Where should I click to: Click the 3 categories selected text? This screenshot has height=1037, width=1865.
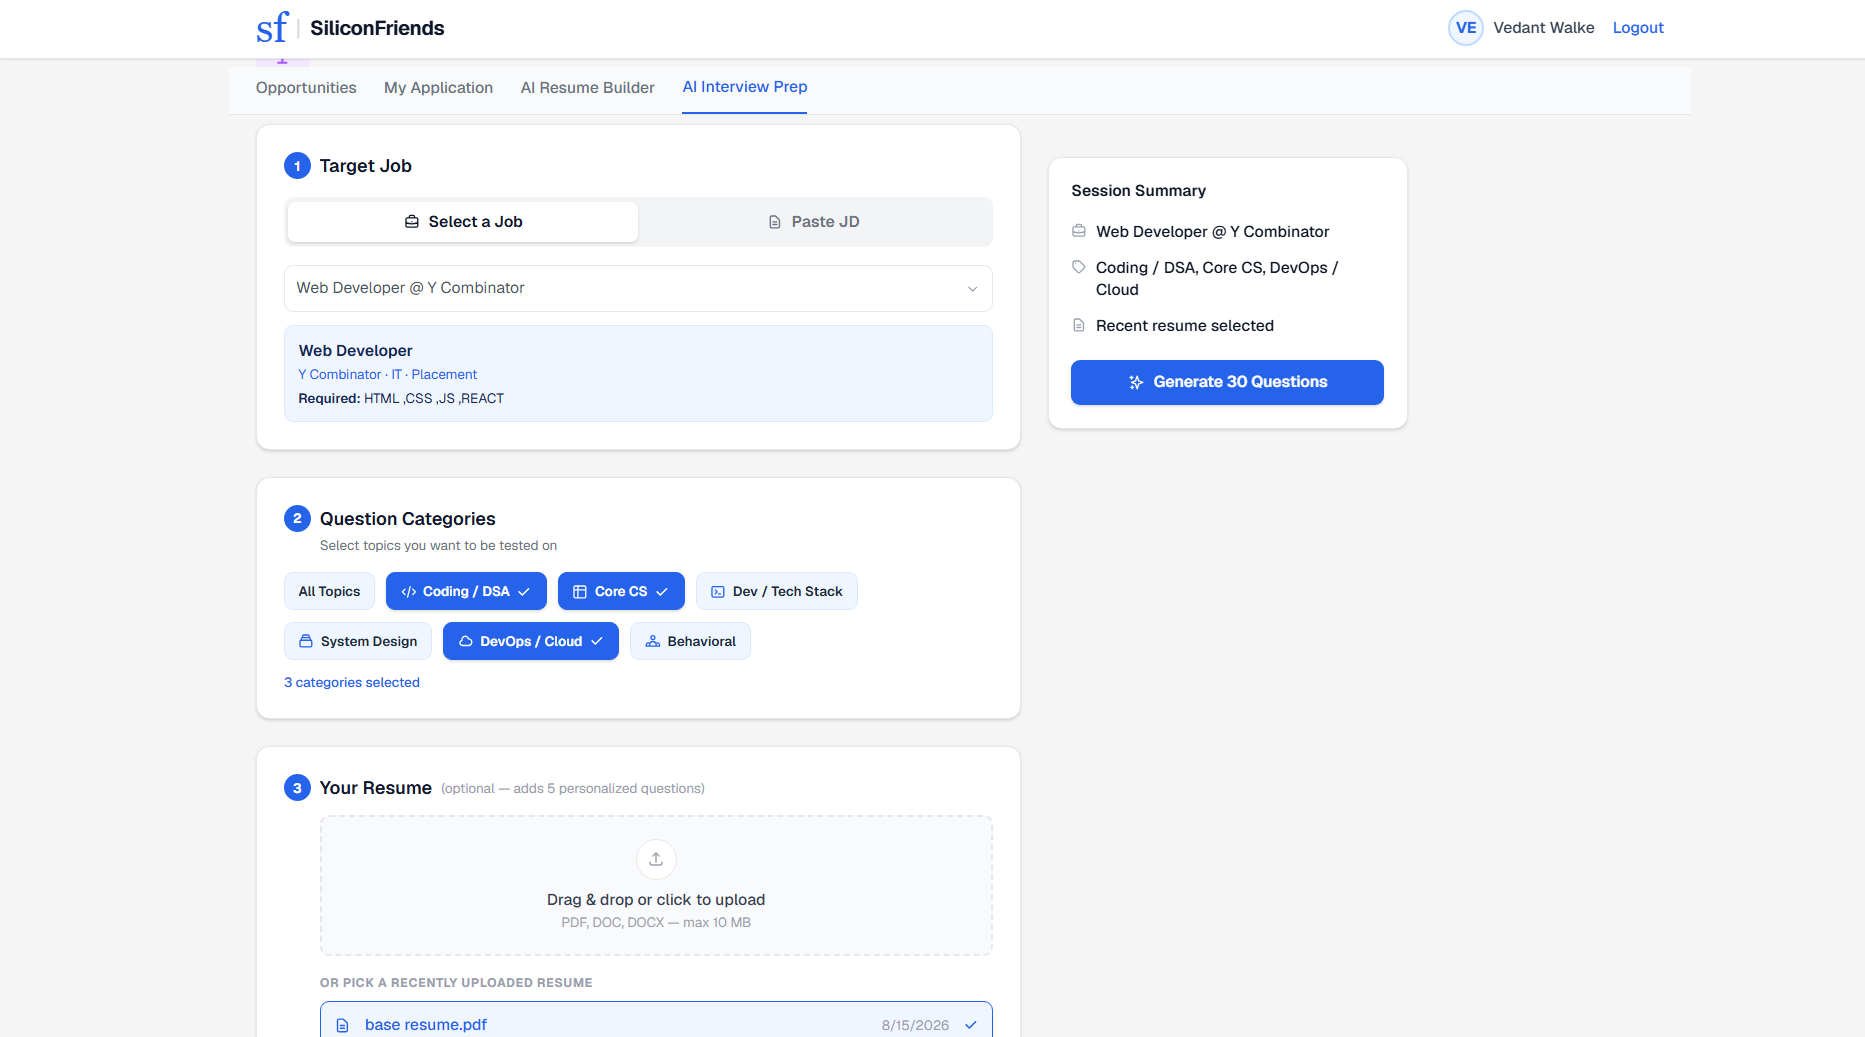point(352,682)
